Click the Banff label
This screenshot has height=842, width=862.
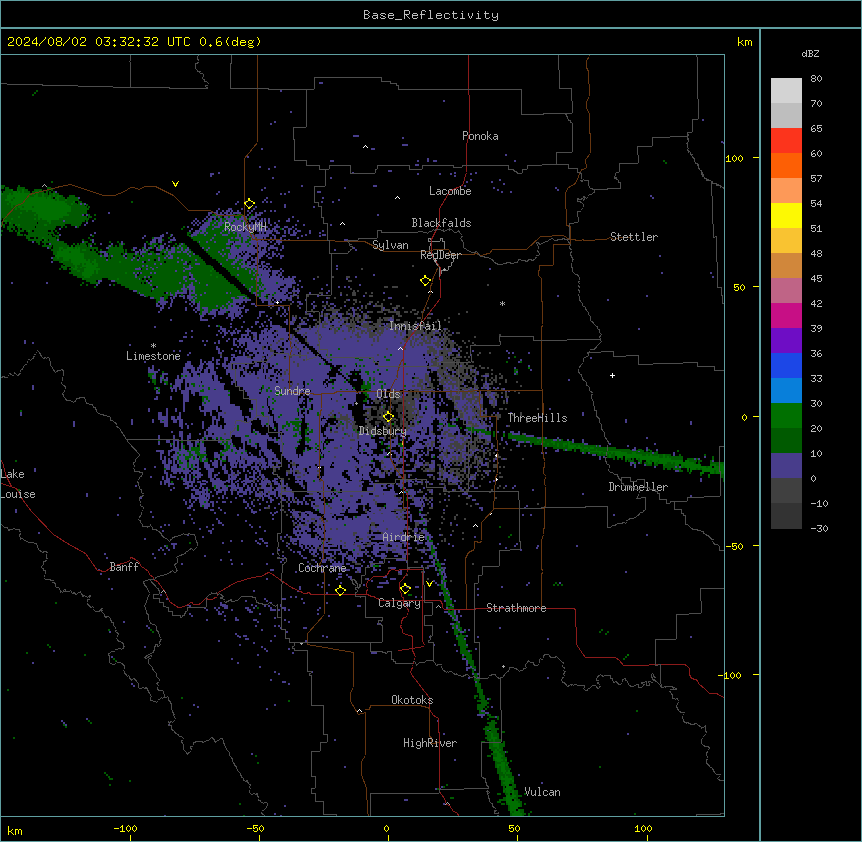click(124, 567)
